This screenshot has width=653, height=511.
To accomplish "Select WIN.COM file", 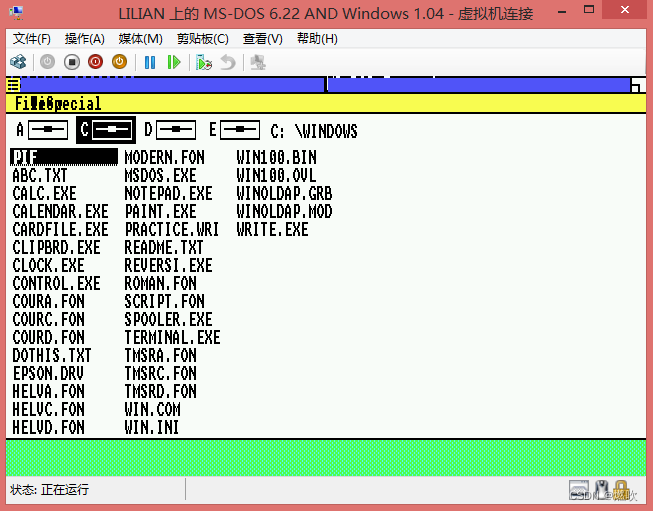I will click(152, 409).
